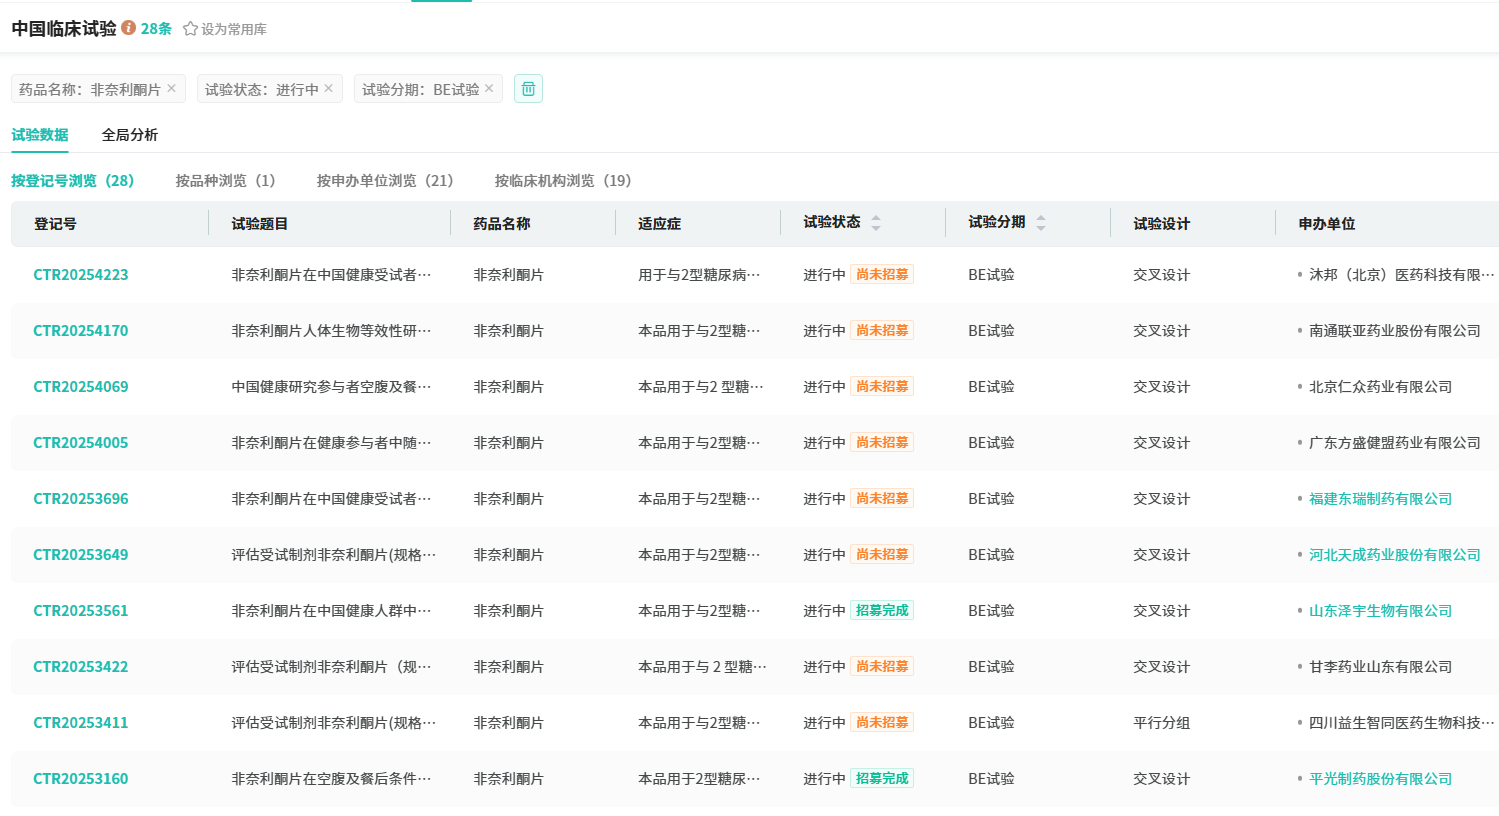The image size is (1499, 816).
Task: Select the 试验数据 tab
Action: [x=40, y=135]
